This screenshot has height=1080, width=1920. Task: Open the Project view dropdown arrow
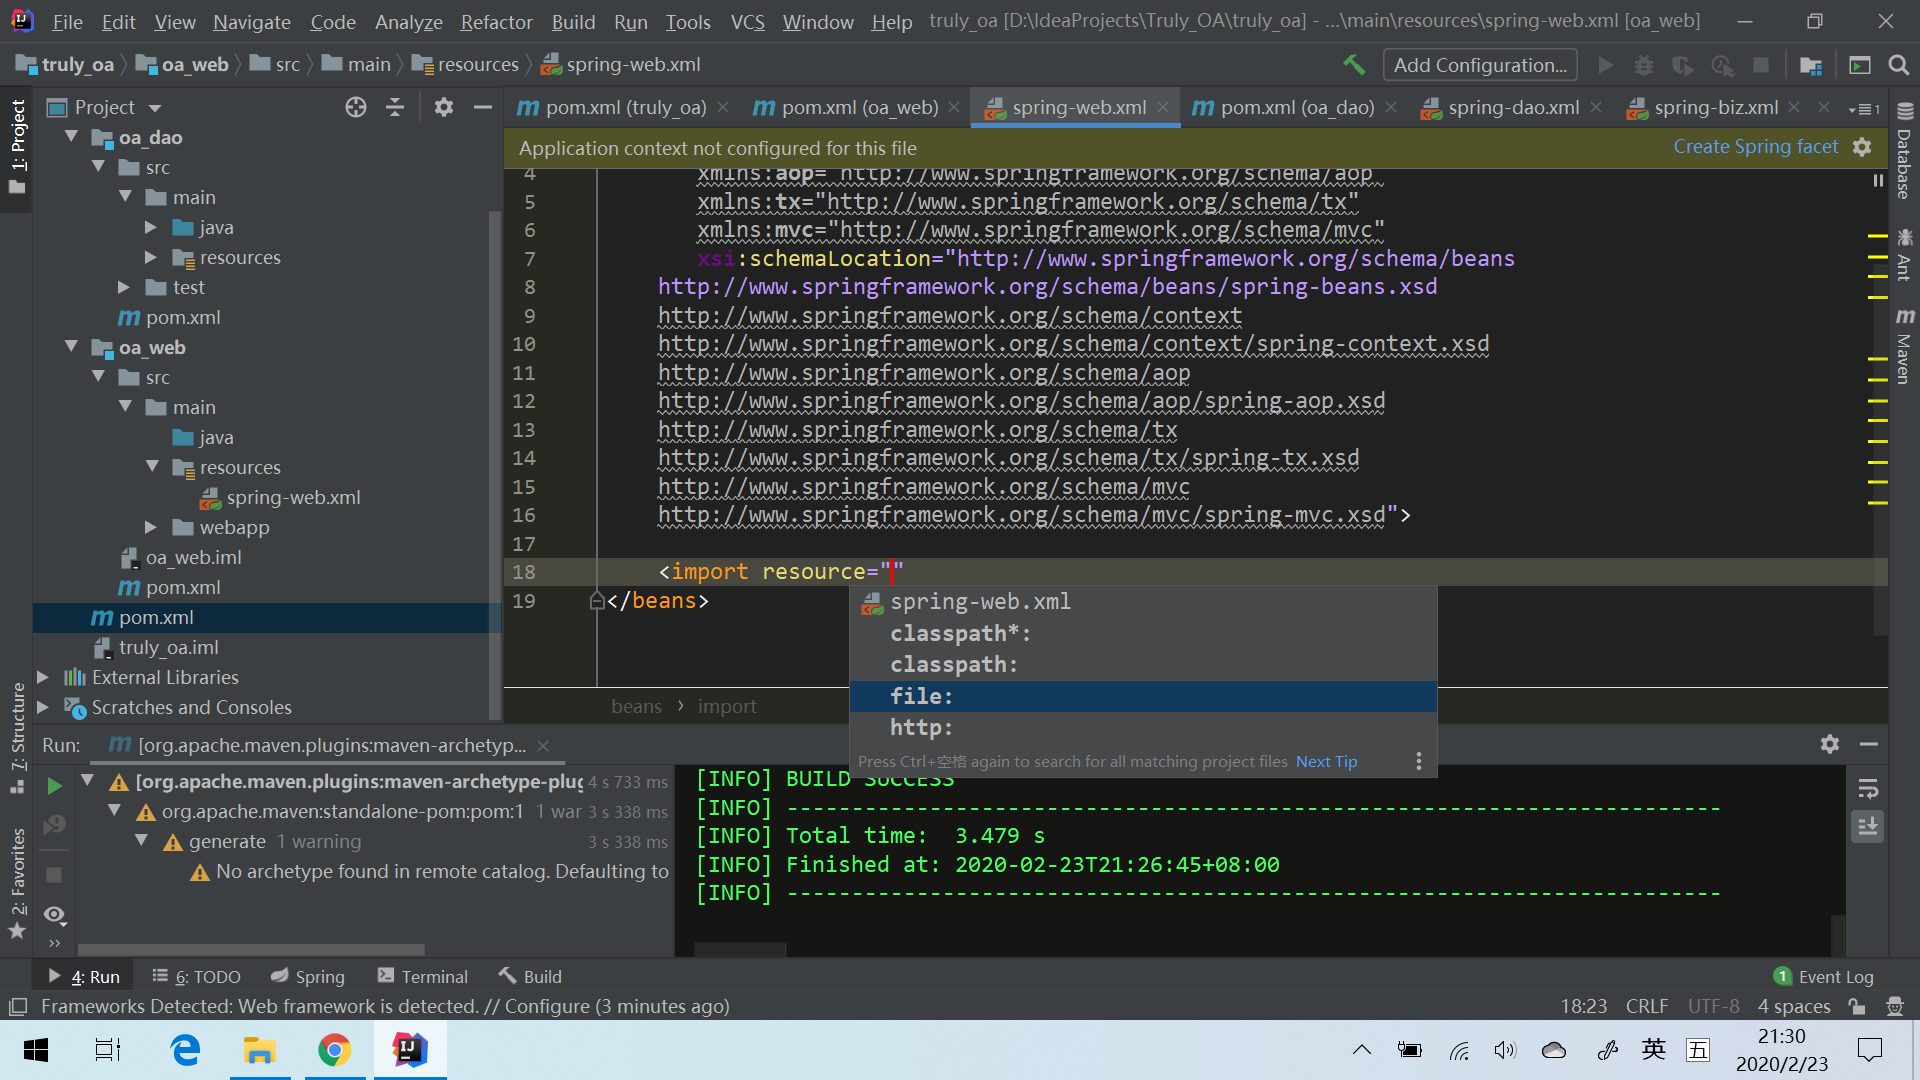coord(155,108)
